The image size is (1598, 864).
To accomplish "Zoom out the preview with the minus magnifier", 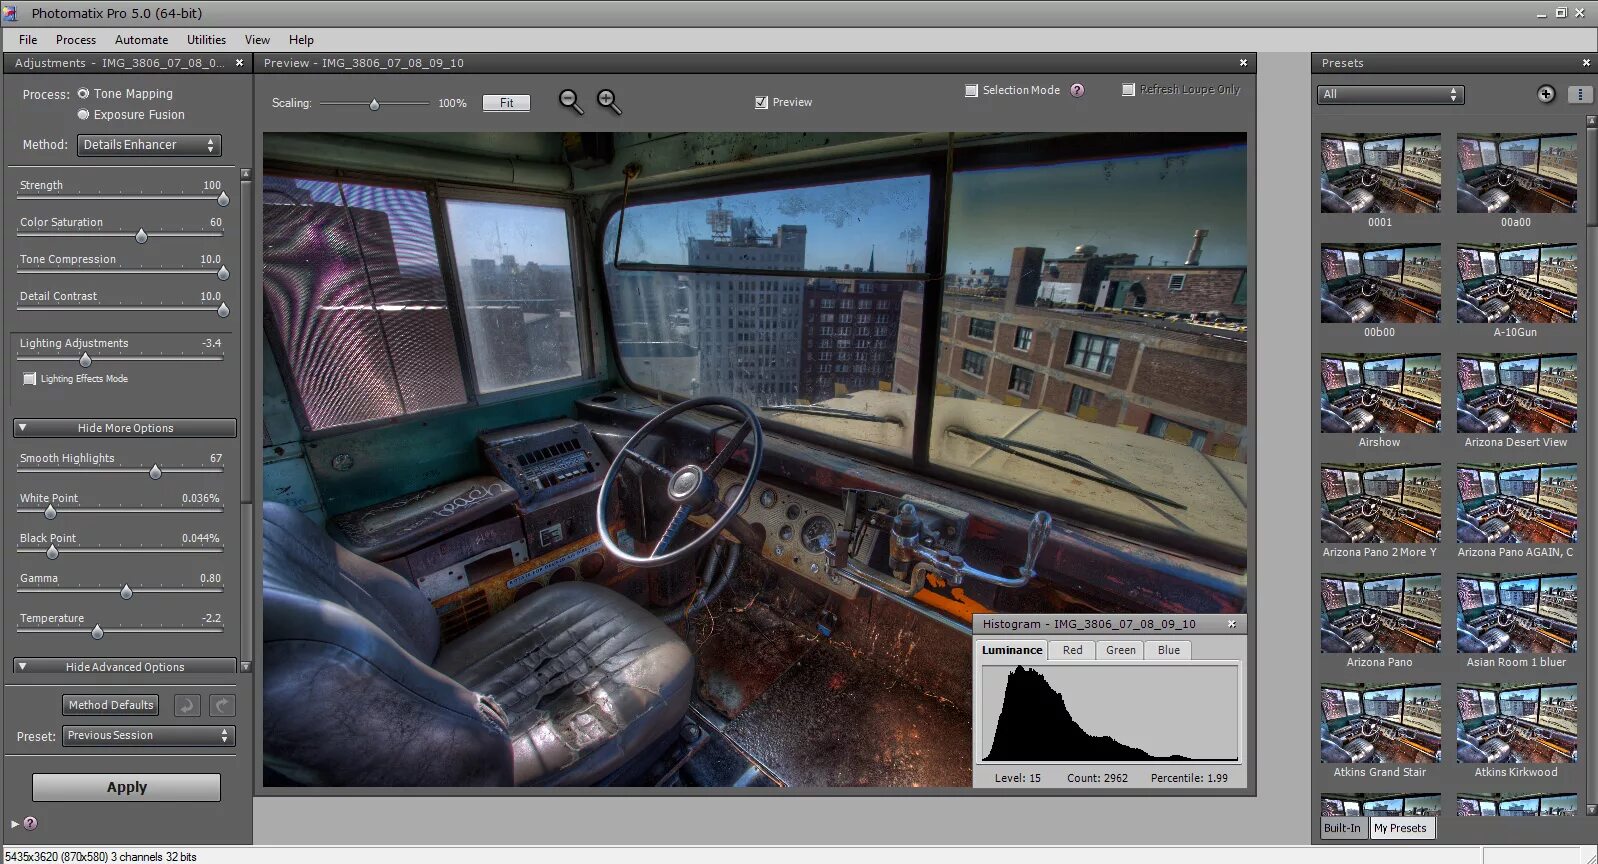I will (x=571, y=102).
